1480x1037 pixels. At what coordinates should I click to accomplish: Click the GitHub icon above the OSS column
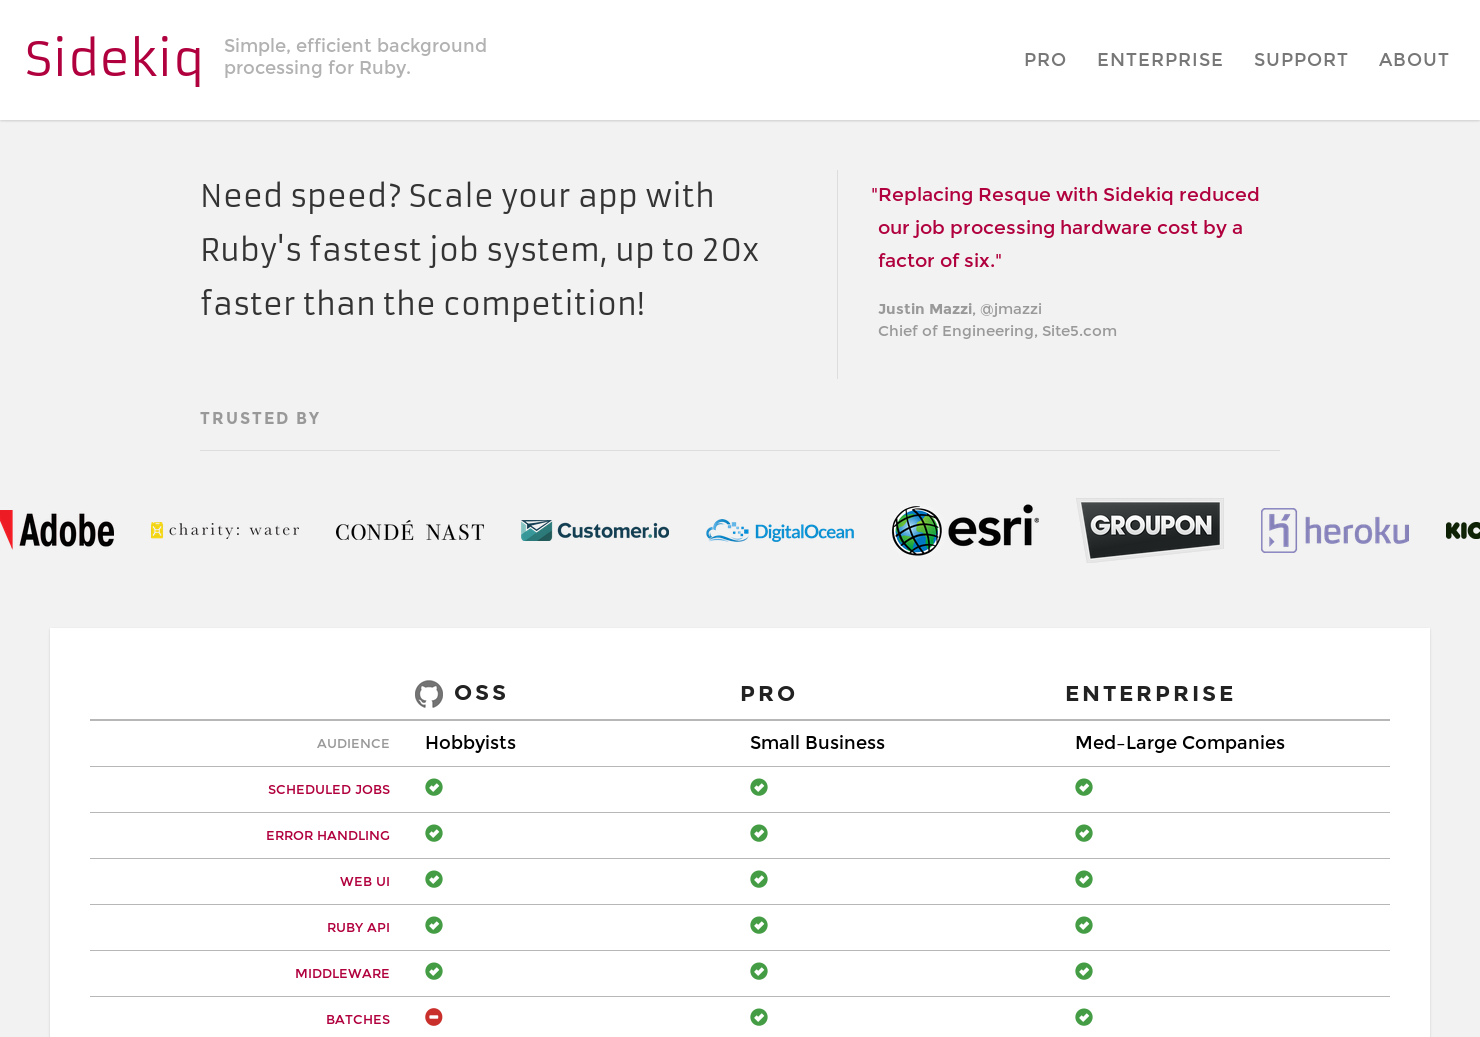point(429,693)
